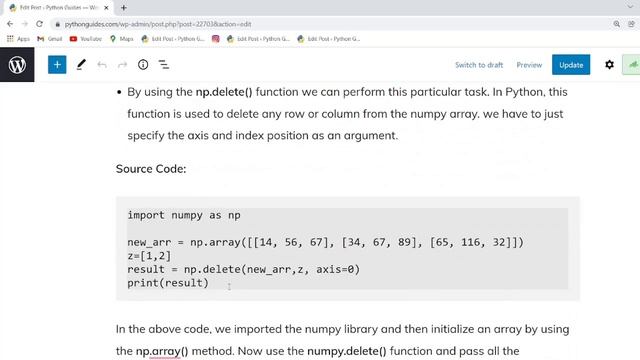
Task: Select the Edit Post browser tab
Action: pyautogui.click(x=60, y=7)
